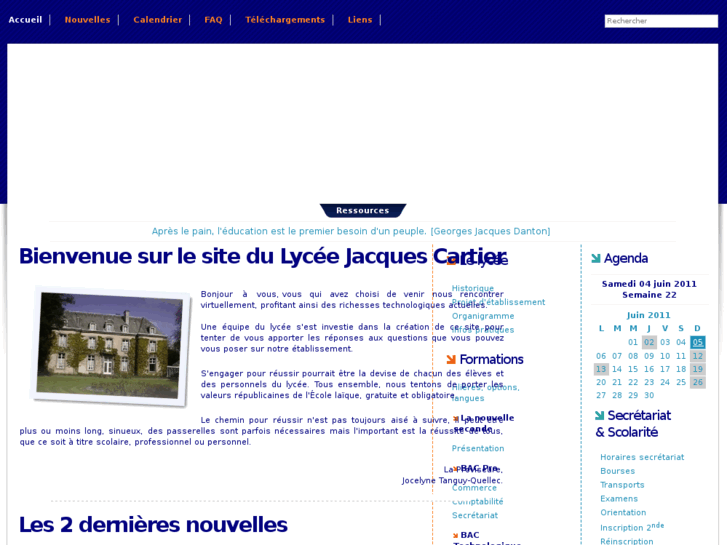The width and height of the screenshot is (727, 545).
Task: Go to Nouvelles in top navigation
Action: [x=87, y=20]
